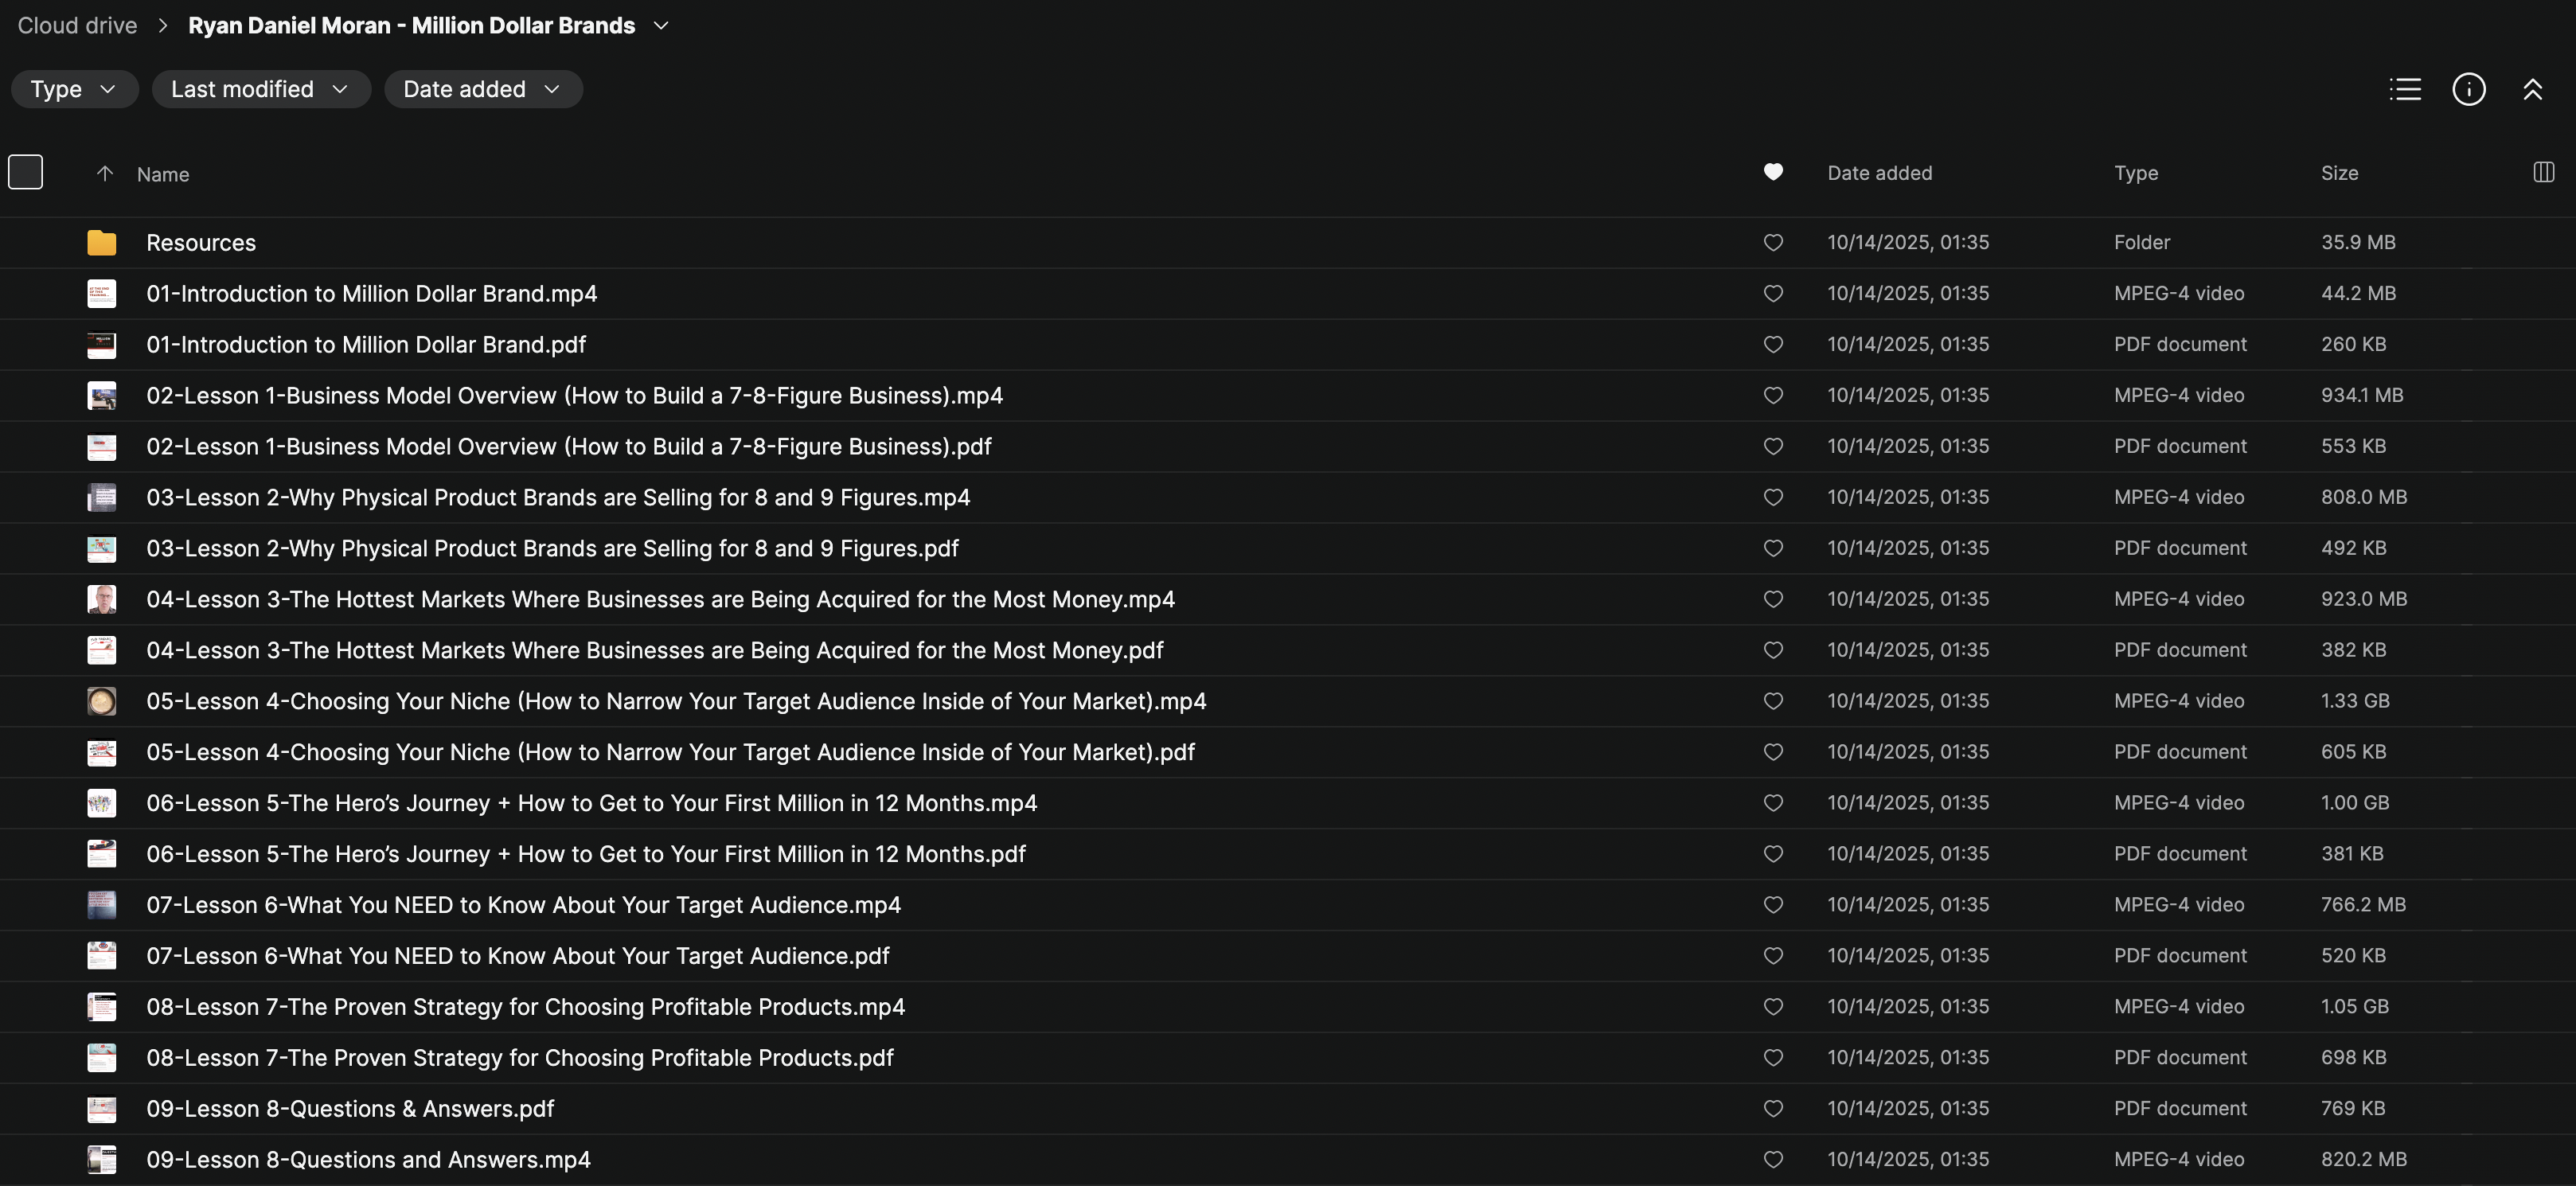The height and width of the screenshot is (1186, 2576).
Task: Click thumbnail of 05-Lesson 4 mp4 file
Action: tap(101, 701)
